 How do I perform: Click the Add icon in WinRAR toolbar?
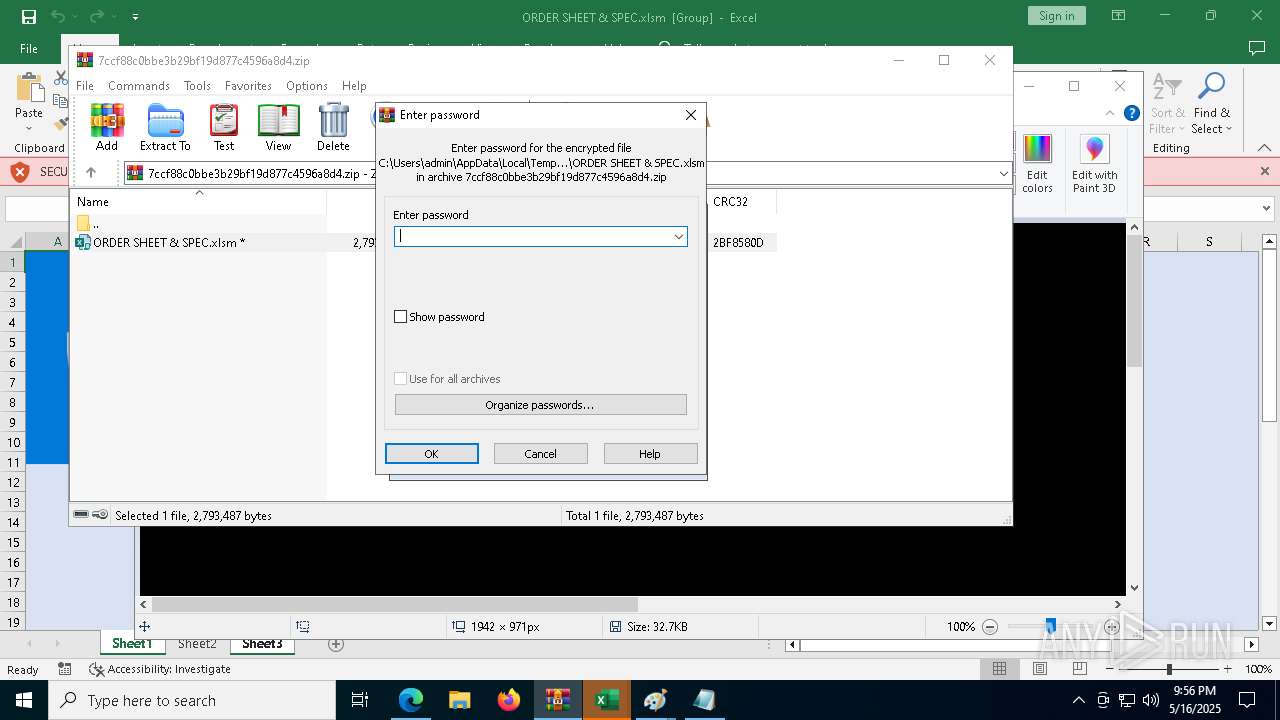tap(107, 128)
